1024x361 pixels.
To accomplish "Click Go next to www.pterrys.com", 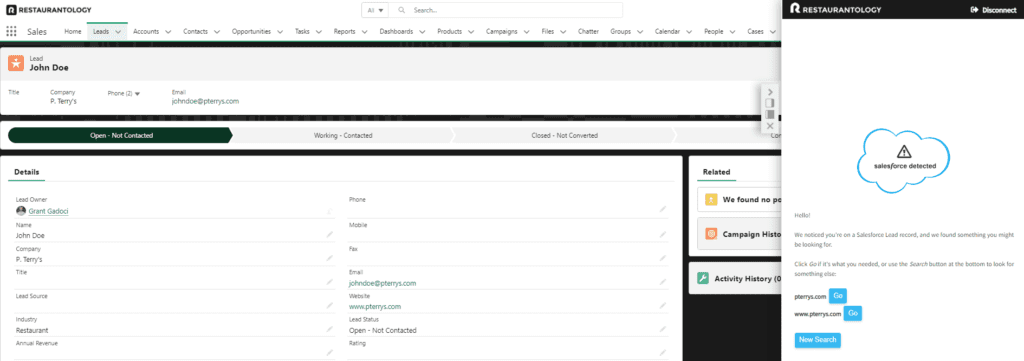I will pos(853,313).
